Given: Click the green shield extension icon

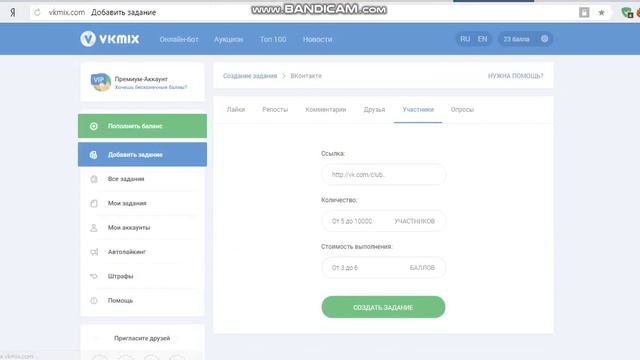Looking at the screenshot, I should 627,13.
